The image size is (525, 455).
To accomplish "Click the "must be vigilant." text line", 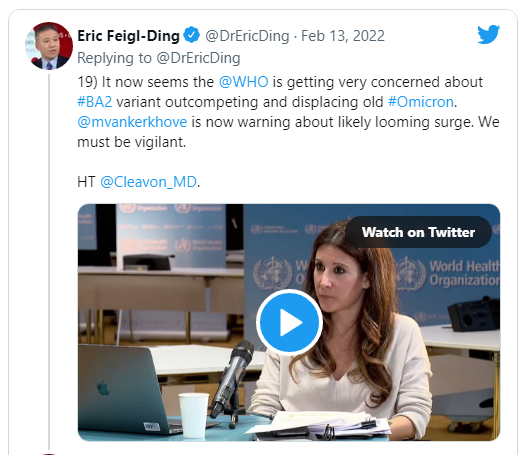I will (132, 142).
